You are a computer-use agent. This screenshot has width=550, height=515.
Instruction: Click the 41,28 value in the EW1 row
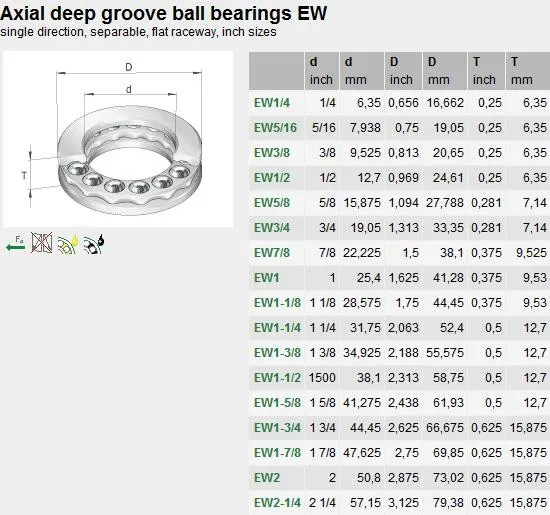(448, 278)
